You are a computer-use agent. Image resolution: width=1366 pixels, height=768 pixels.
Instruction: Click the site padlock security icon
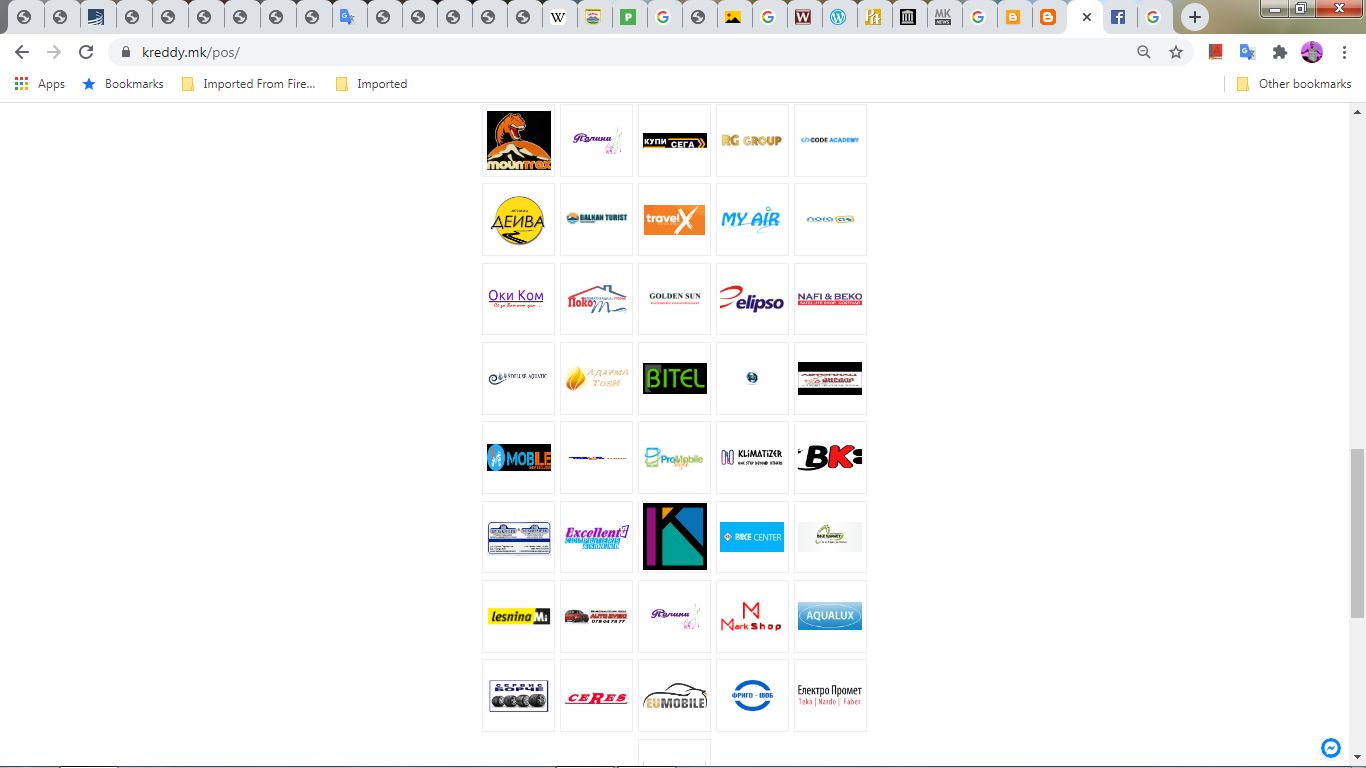126,52
